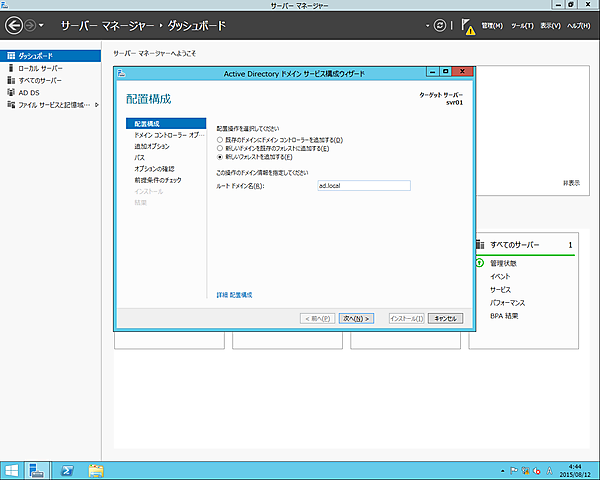Click 非表示 link in welcome panel
This screenshot has width=600, height=480.
pyautogui.click(x=571, y=183)
